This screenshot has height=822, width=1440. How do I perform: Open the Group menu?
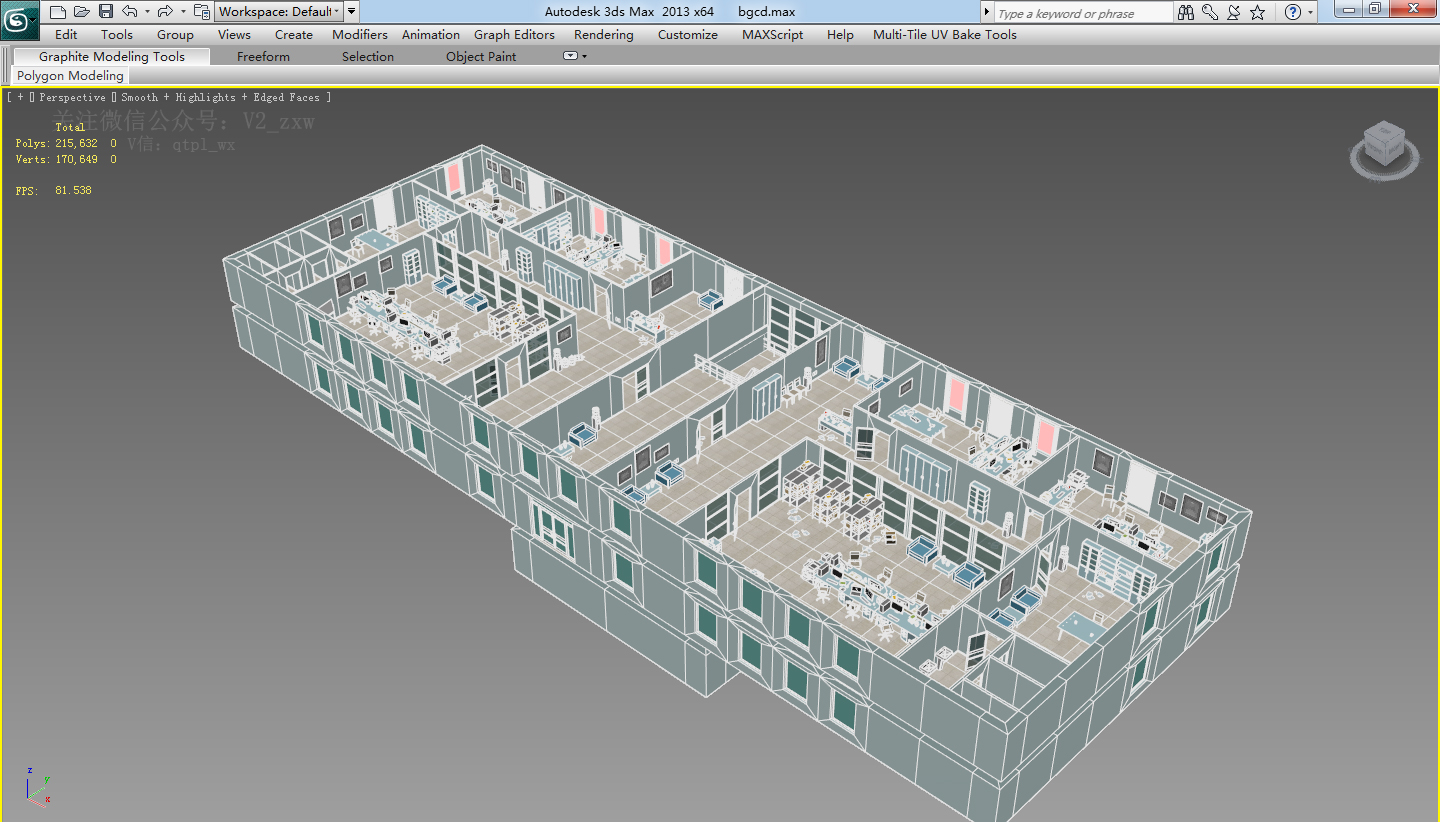(175, 34)
